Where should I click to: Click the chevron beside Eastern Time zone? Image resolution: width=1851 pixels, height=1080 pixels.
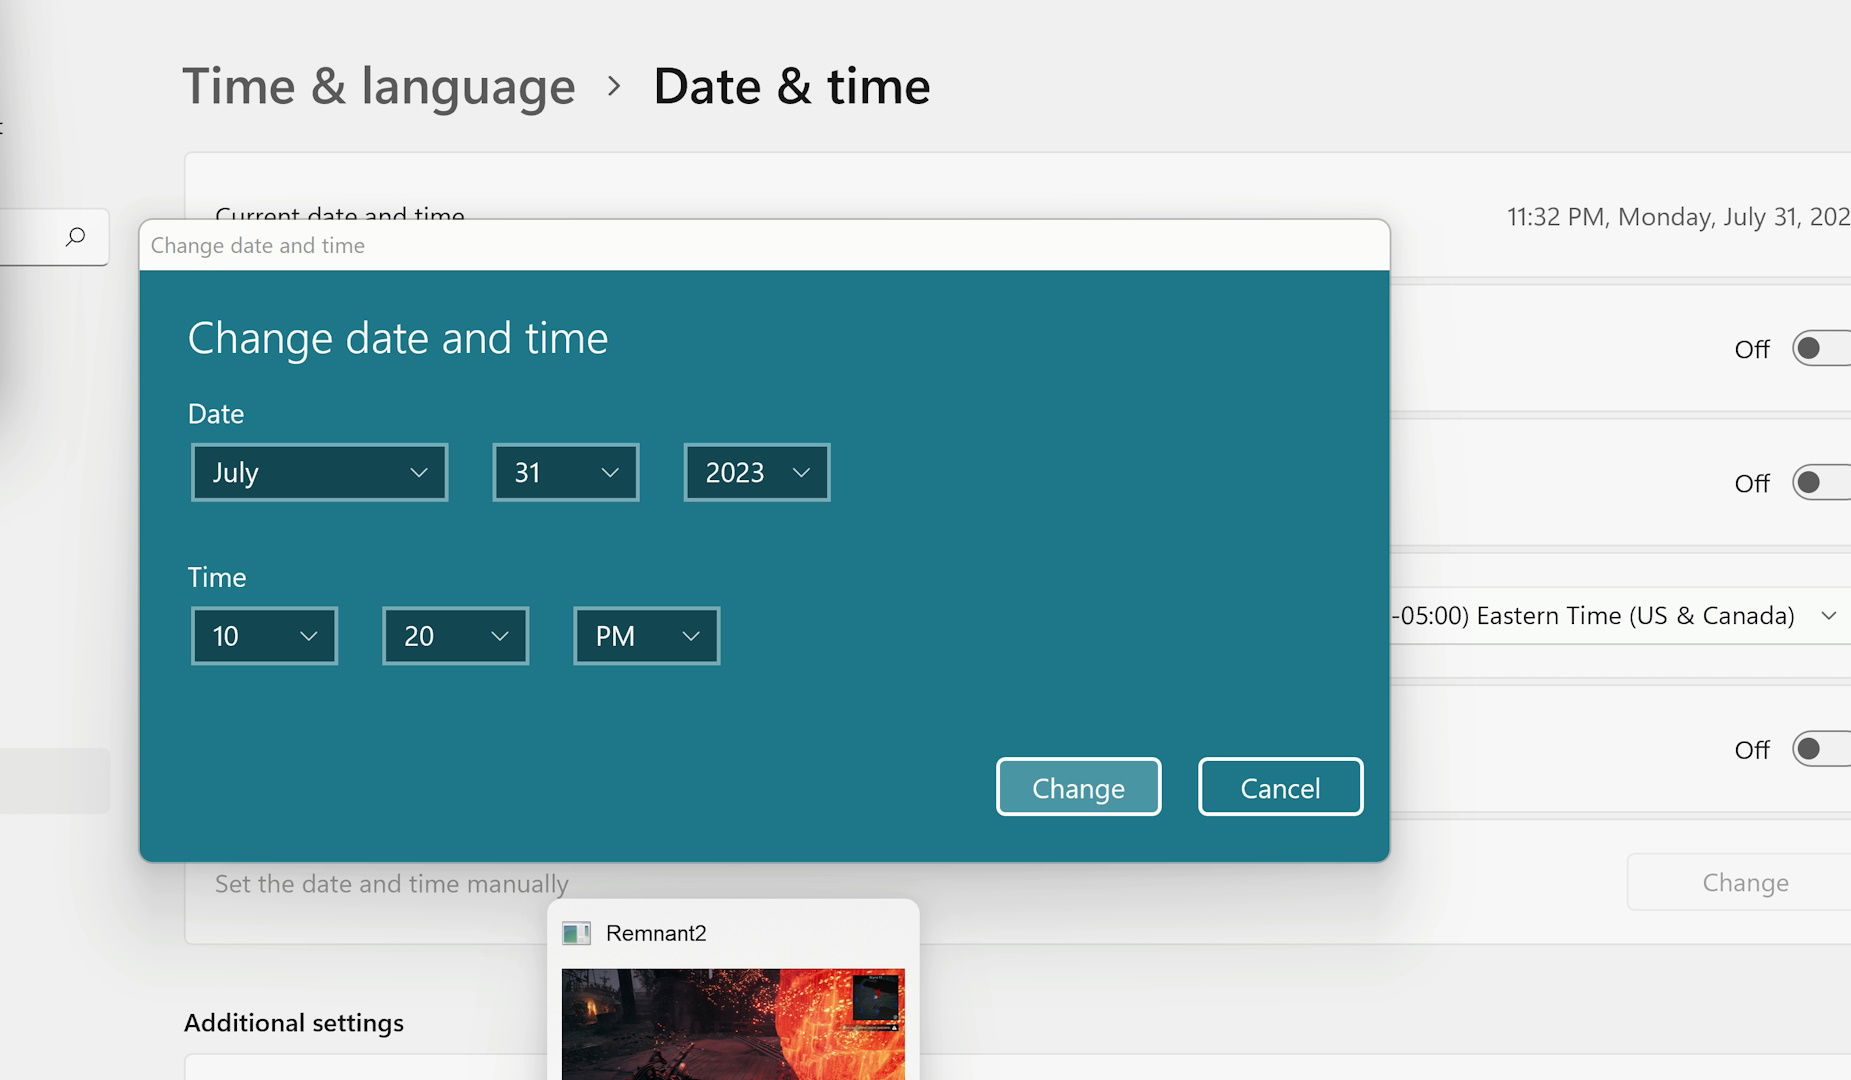(x=1828, y=616)
